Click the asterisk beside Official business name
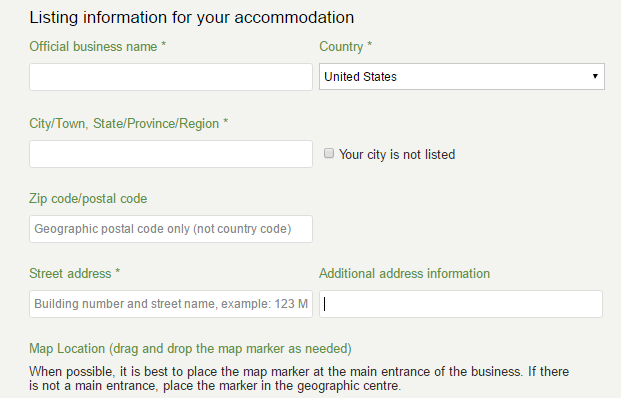 (163, 44)
